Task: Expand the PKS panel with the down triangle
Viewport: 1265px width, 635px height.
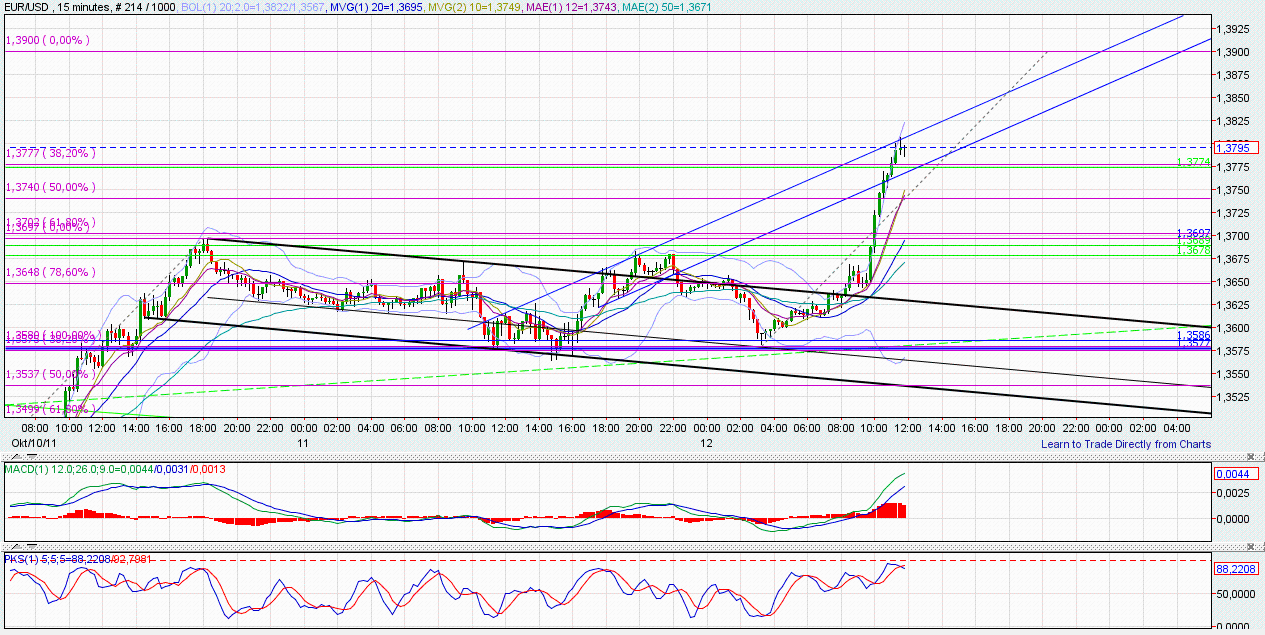Action: [31, 546]
